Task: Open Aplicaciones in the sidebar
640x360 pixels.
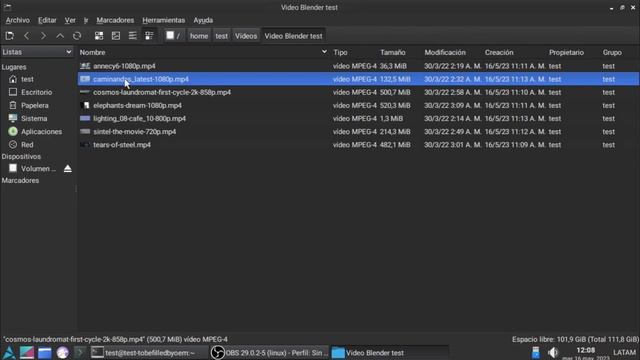Action: pos(41,131)
